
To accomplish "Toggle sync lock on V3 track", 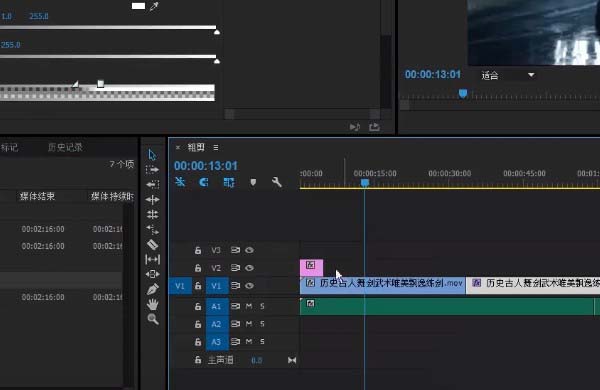I will point(235,250).
